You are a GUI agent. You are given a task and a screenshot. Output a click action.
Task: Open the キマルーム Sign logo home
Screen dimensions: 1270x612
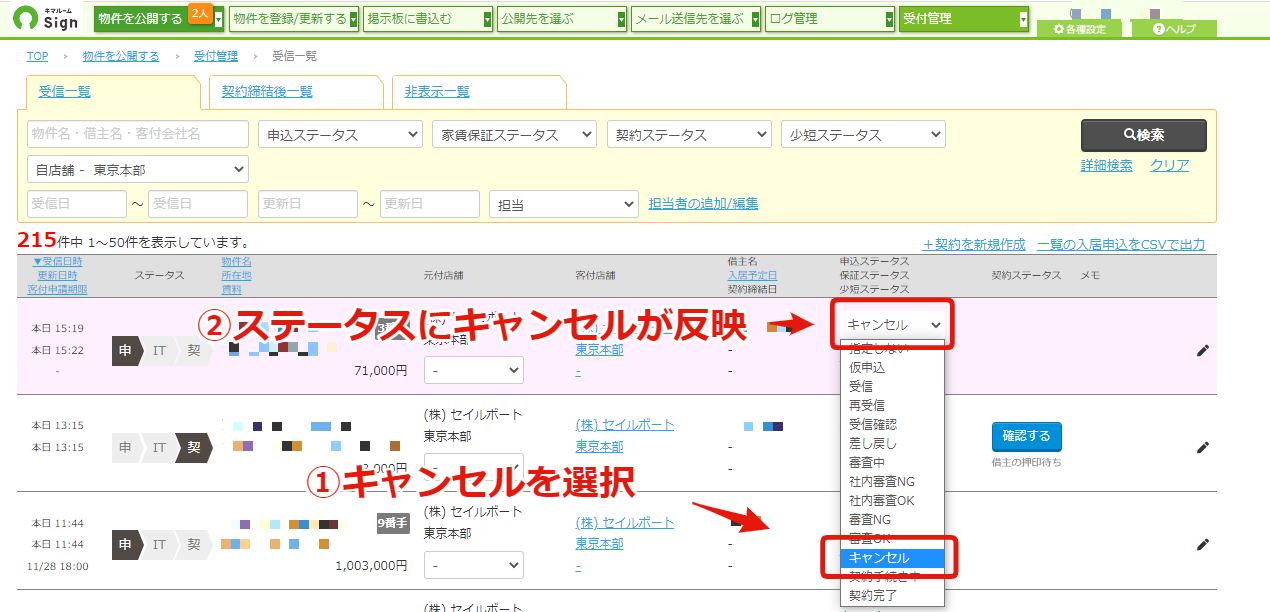tap(46, 18)
